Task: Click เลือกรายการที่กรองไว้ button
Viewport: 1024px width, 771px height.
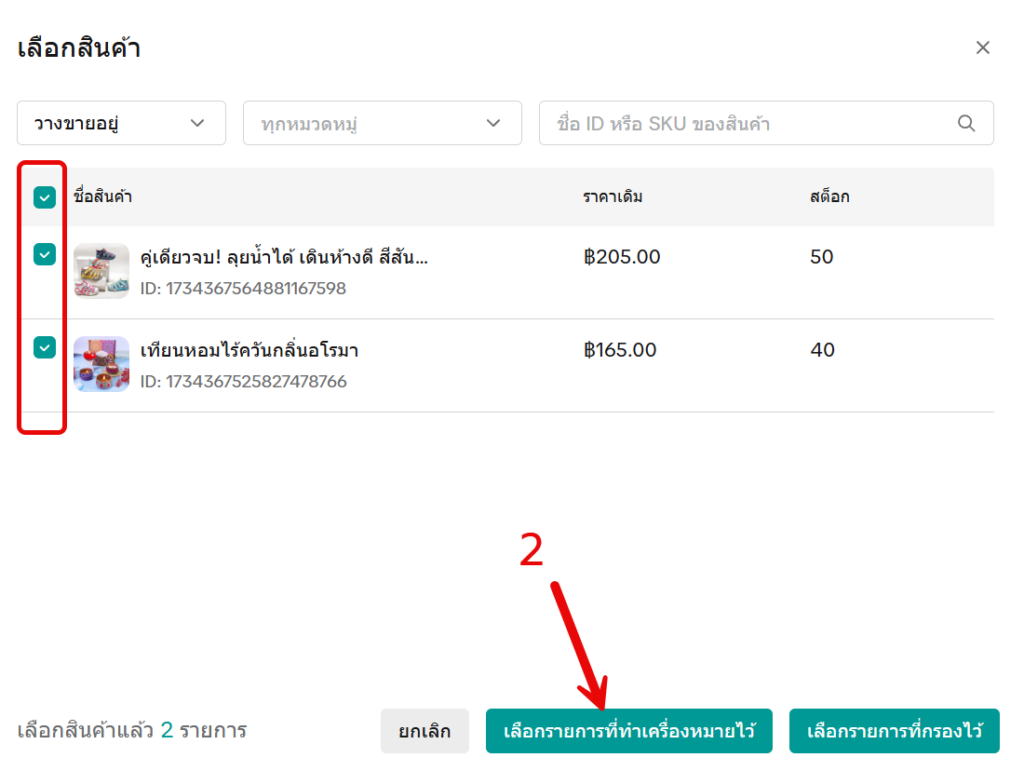Action: tap(894, 731)
